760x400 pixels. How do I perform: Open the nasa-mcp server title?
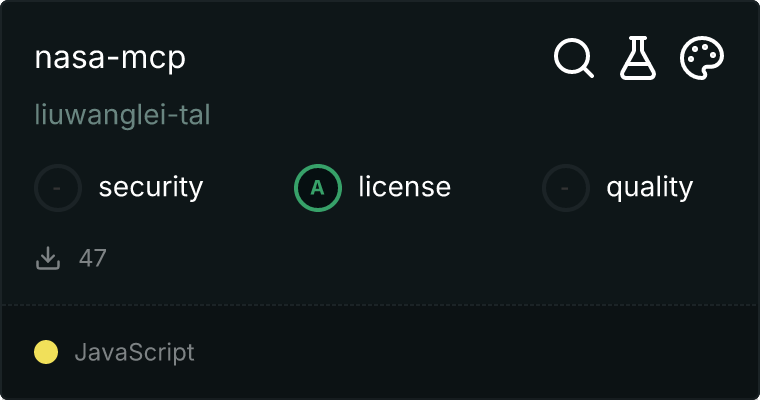[110, 58]
